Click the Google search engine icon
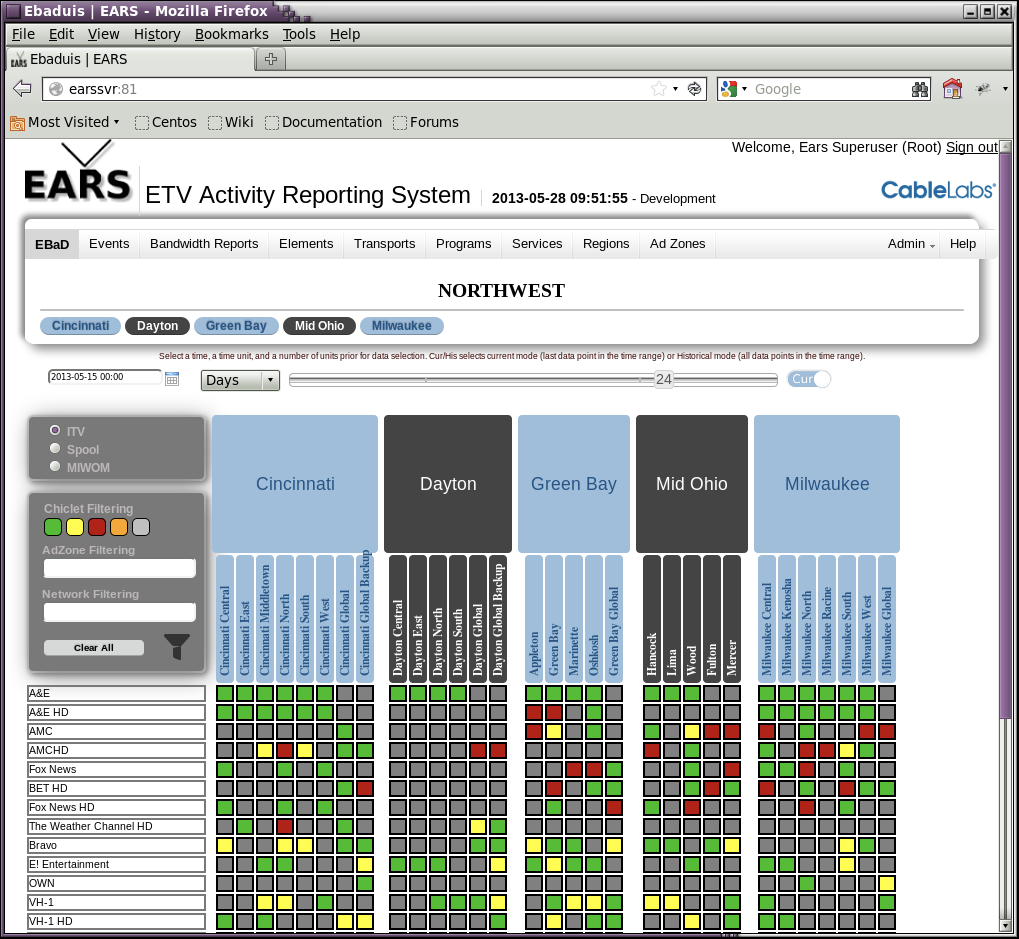The width and height of the screenshot is (1019, 939). pyautogui.click(x=729, y=89)
